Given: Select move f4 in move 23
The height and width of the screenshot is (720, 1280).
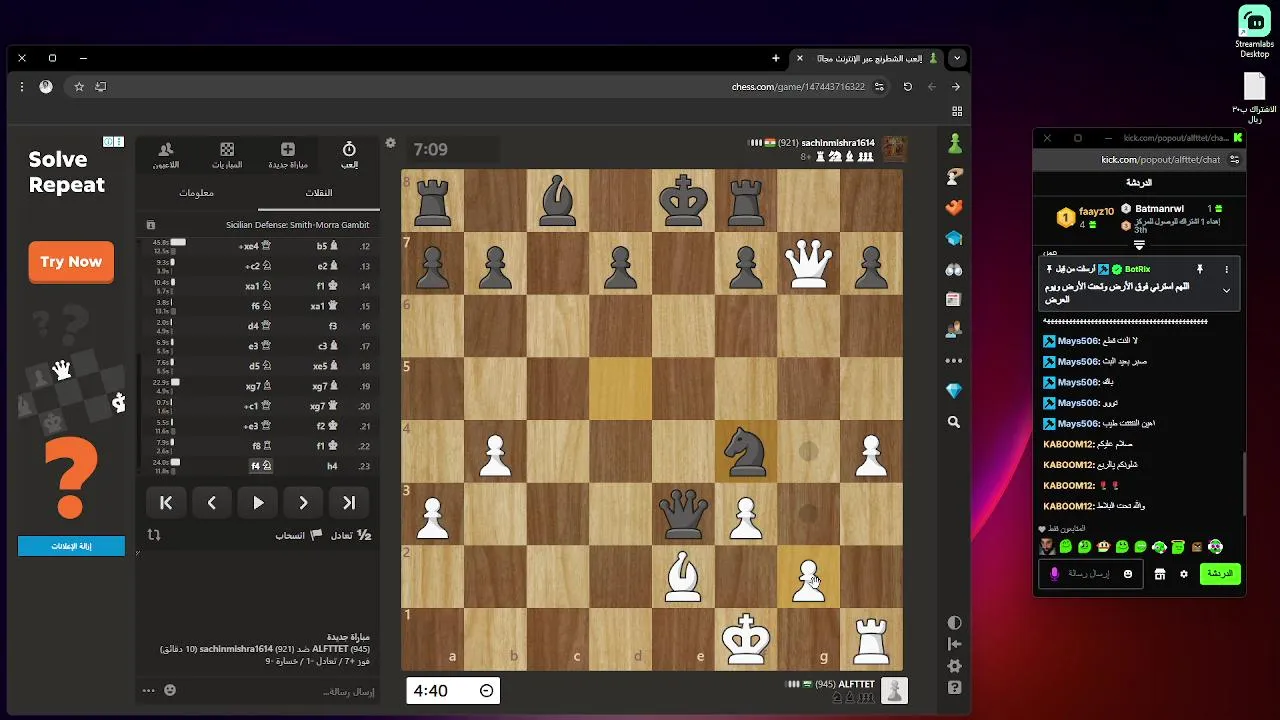Looking at the screenshot, I should point(261,466).
